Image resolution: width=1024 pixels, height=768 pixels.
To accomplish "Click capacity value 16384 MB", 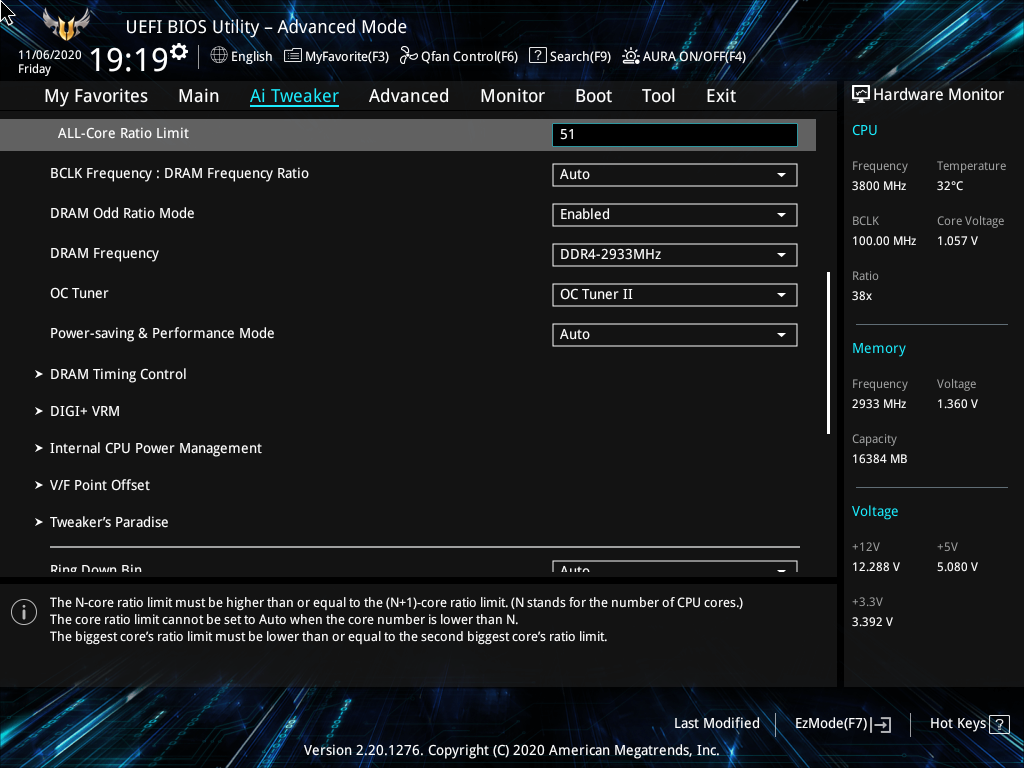I will click(x=880, y=459).
